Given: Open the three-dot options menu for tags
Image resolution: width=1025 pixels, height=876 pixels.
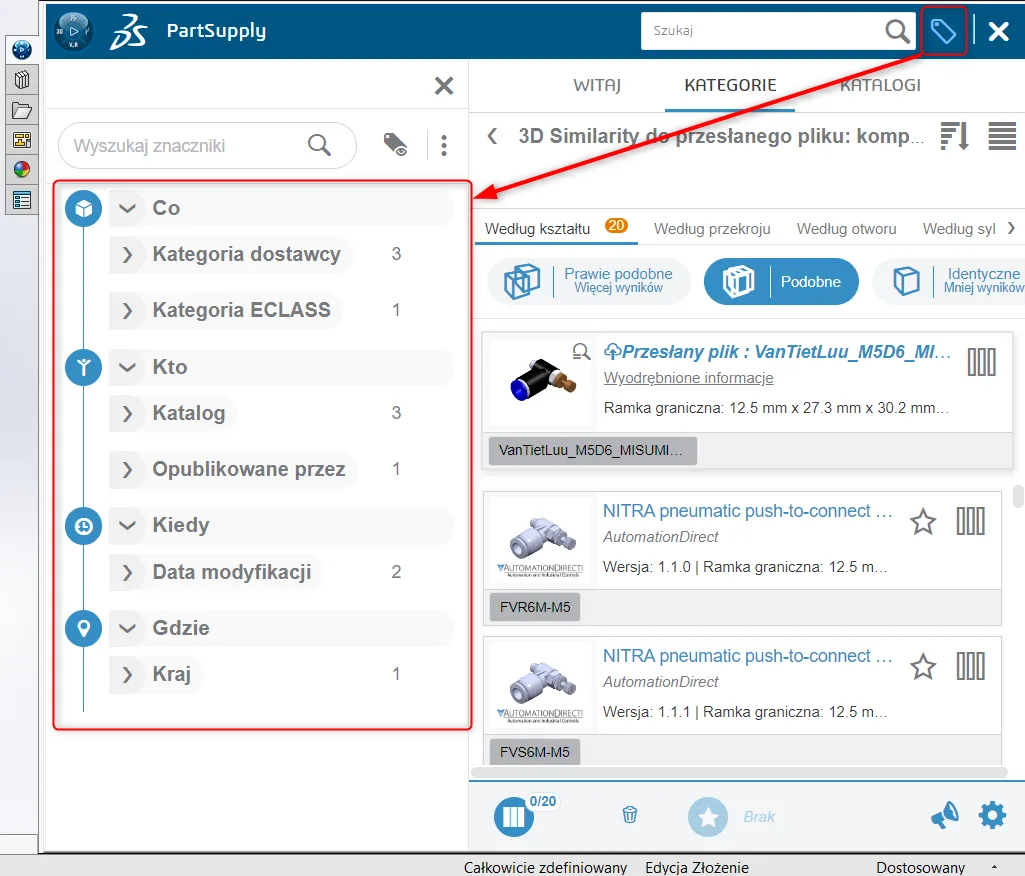Looking at the screenshot, I should tap(444, 145).
